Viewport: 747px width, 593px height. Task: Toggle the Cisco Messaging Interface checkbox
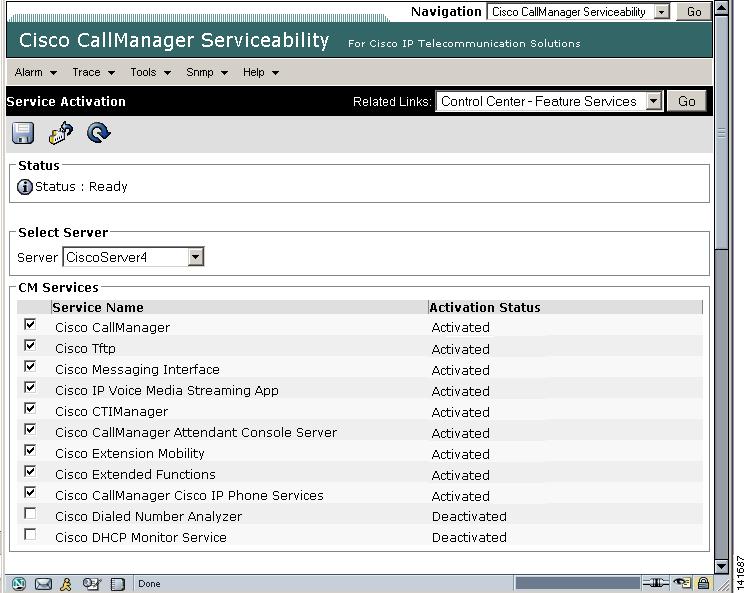pos(30,366)
